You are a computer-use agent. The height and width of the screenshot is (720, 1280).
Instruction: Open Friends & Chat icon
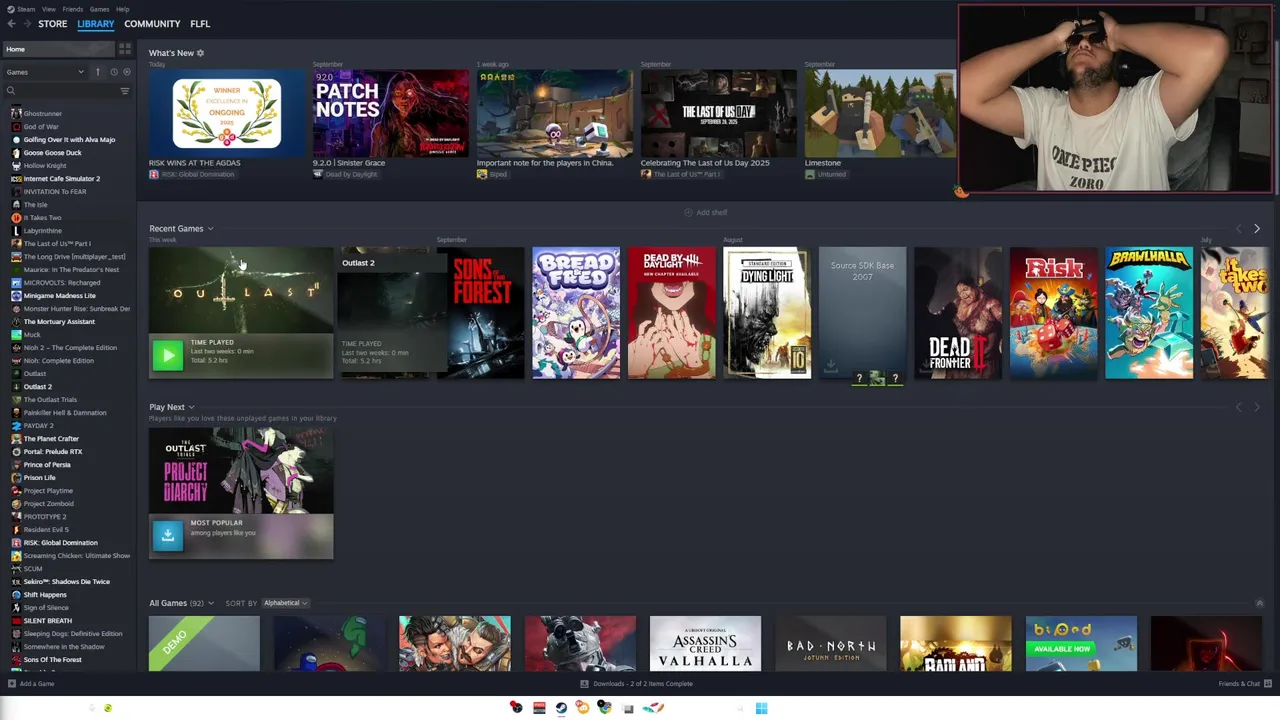(x=1269, y=684)
